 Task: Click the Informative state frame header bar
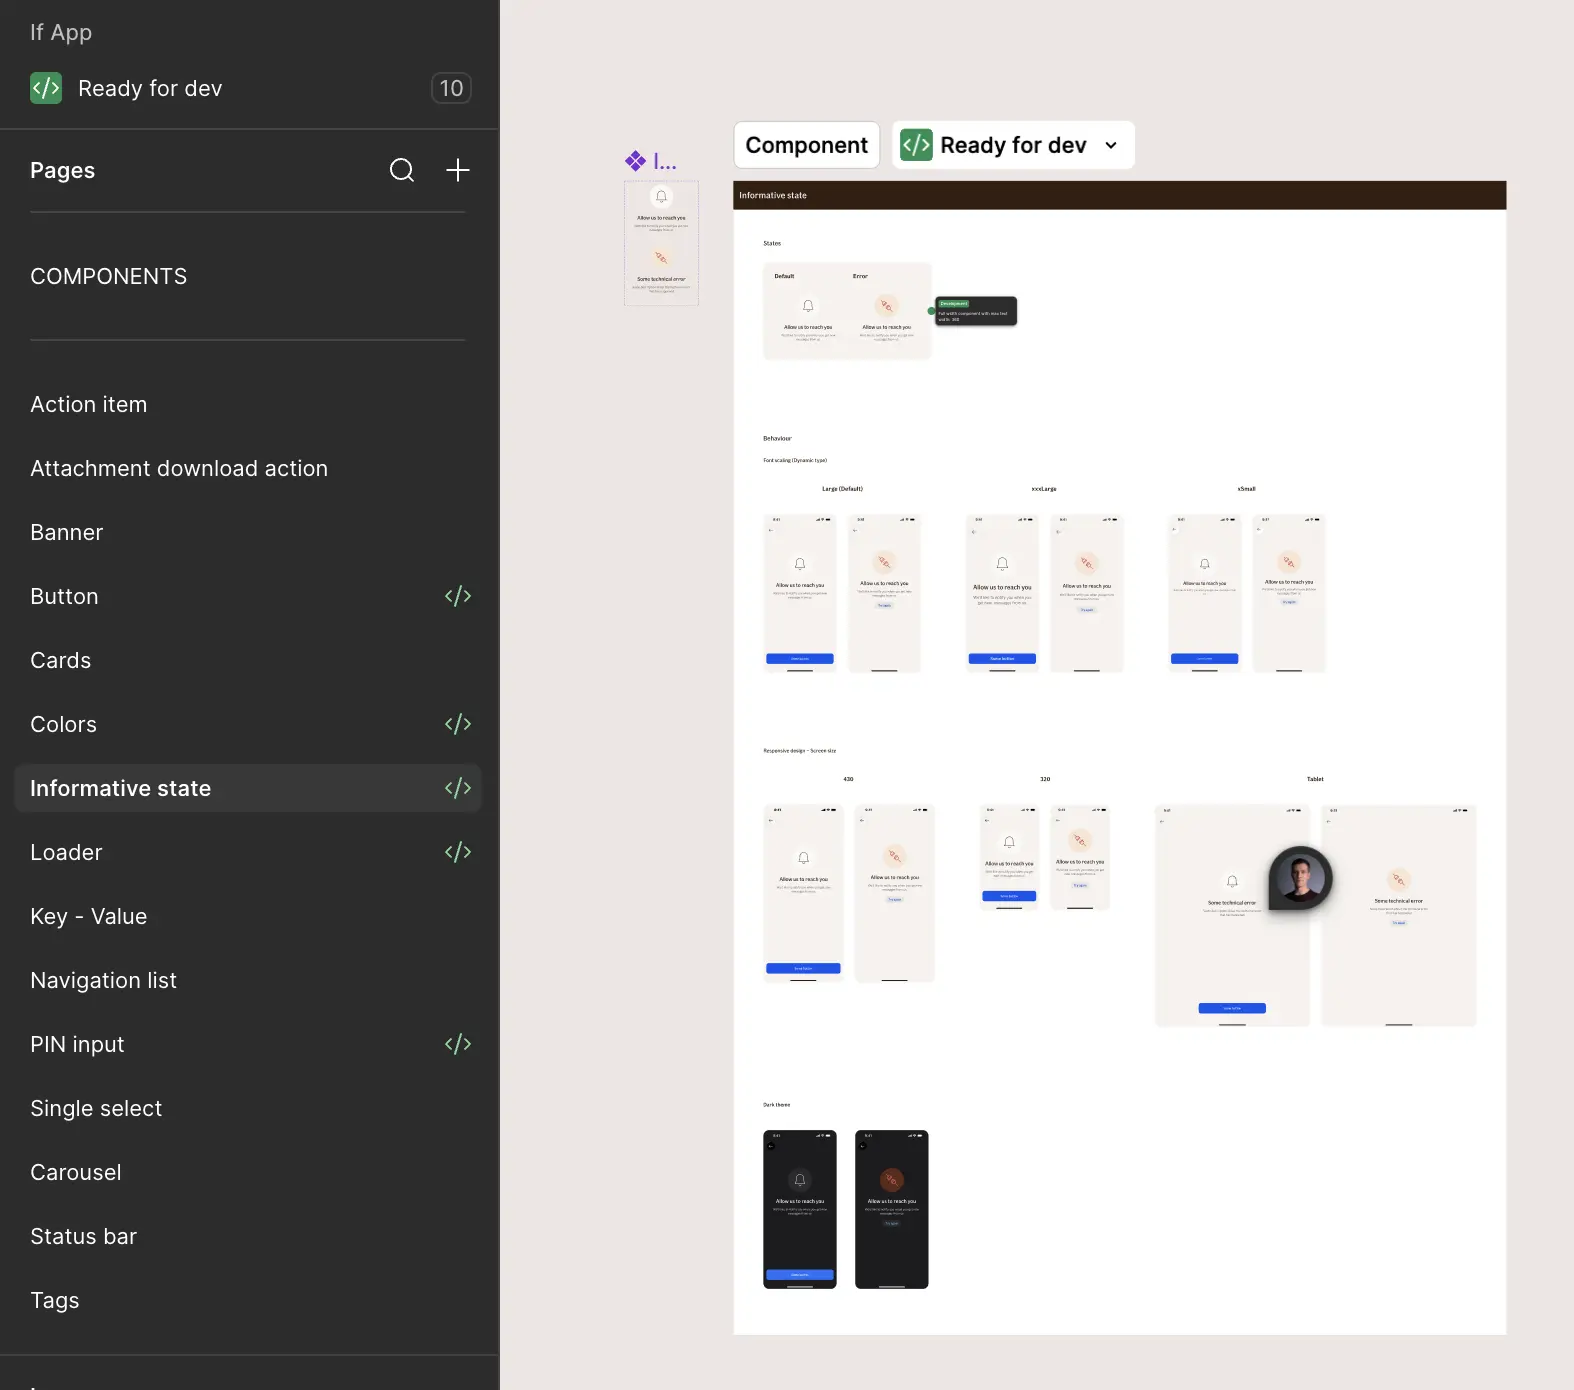click(x=1120, y=195)
